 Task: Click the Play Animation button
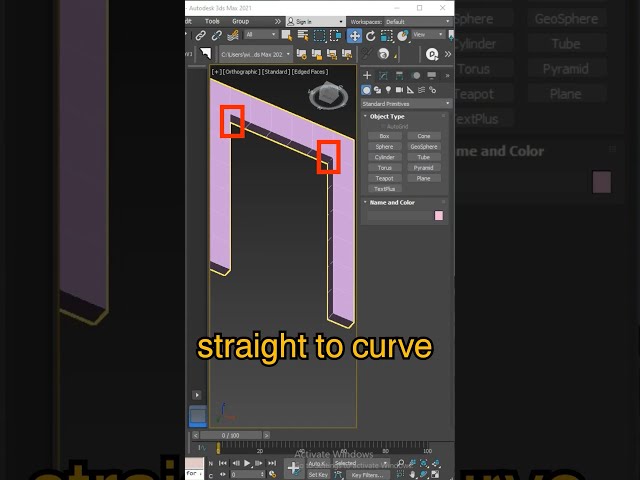pyautogui.click(x=247, y=463)
